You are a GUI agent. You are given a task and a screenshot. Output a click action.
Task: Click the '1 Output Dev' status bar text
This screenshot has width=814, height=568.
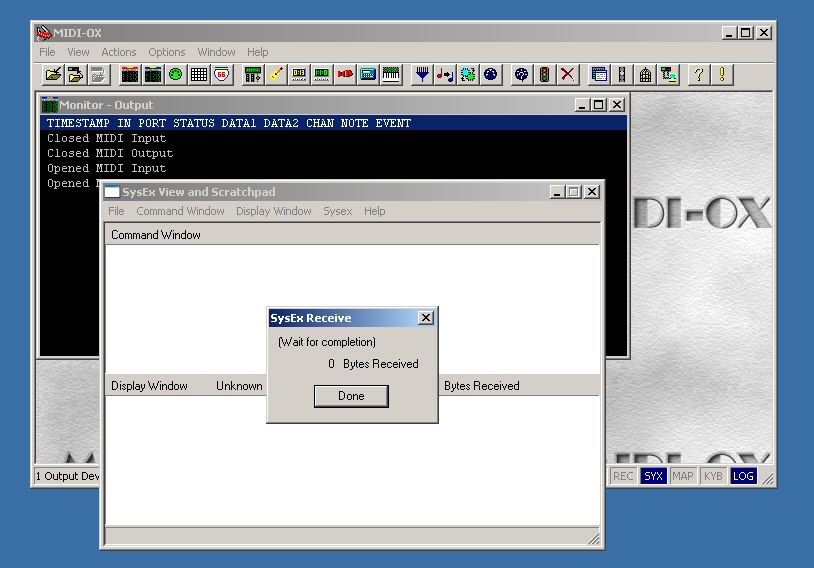click(67, 476)
